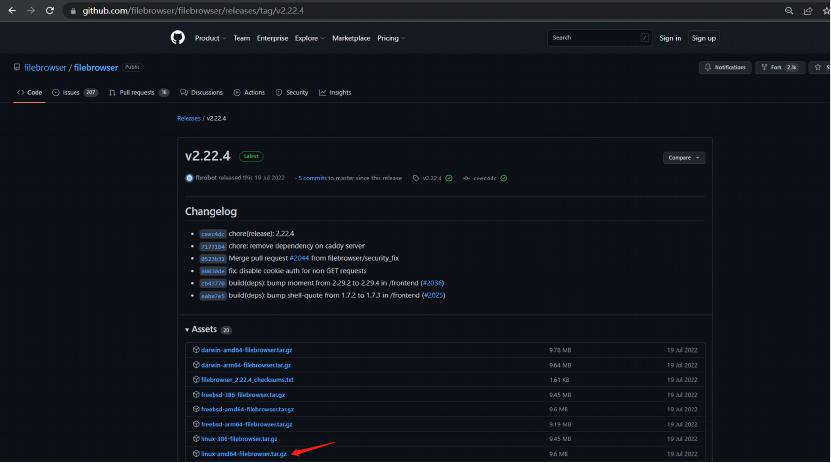This screenshot has height=463, width=831.
Task: Switch to the Actions tab
Action: 249,92
